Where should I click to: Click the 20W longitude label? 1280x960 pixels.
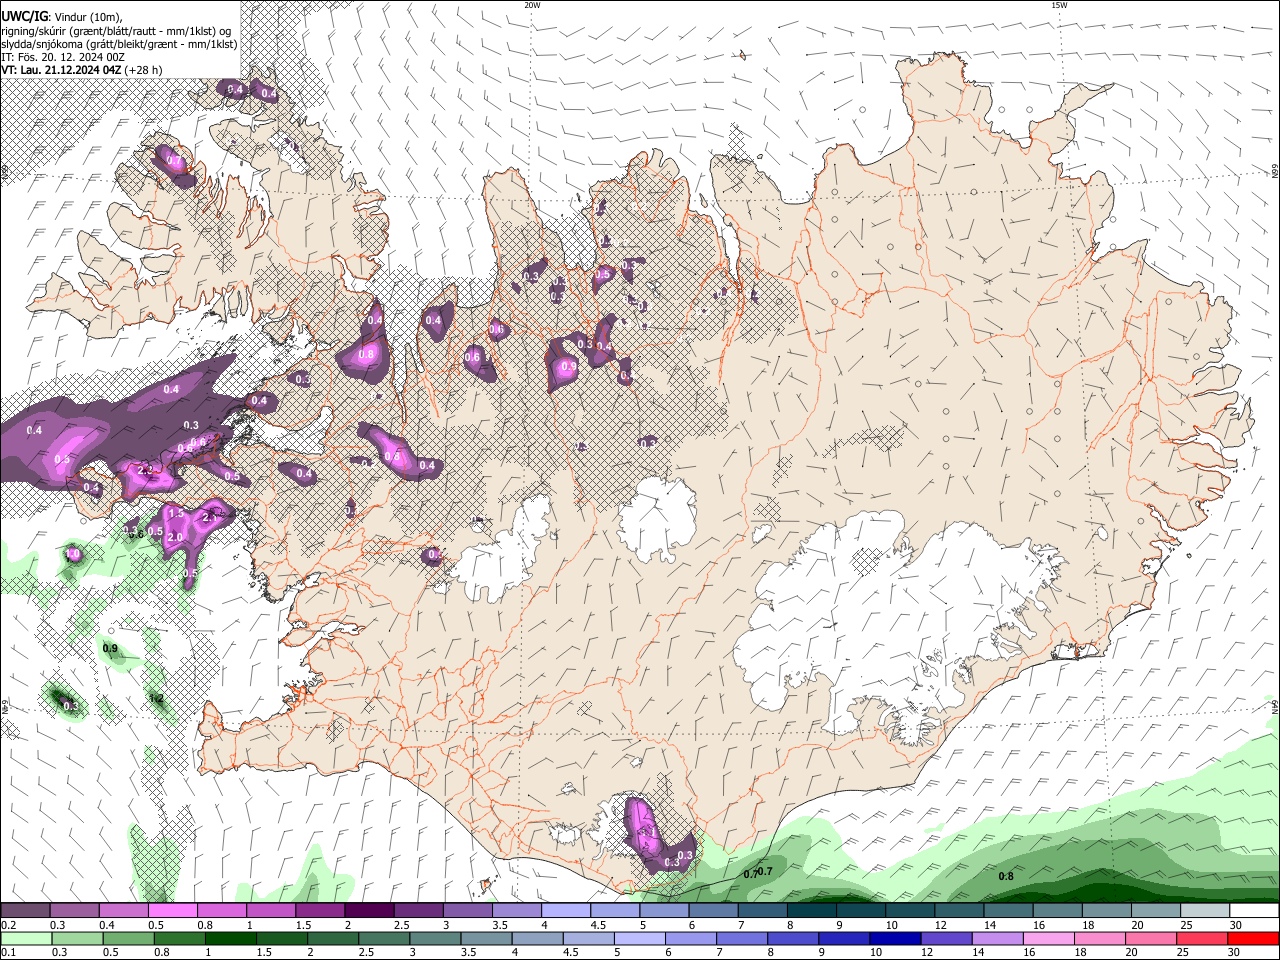tap(532, 5)
